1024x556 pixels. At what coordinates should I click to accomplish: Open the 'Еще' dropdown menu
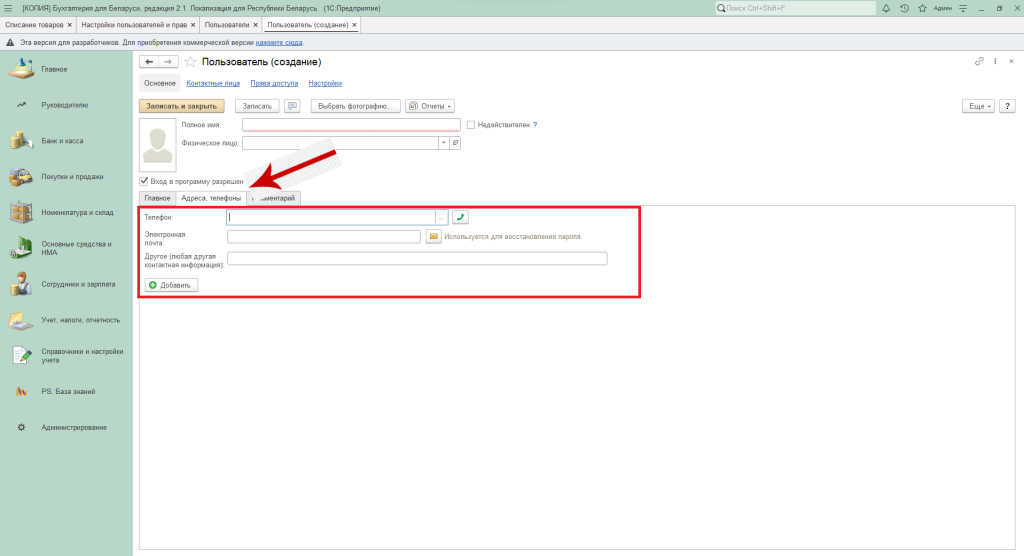(977, 105)
